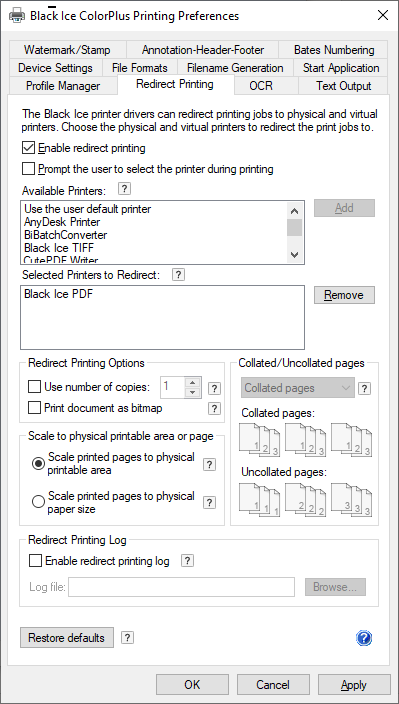
Task: Switch to the OCR tab
Action: point(261,86)
